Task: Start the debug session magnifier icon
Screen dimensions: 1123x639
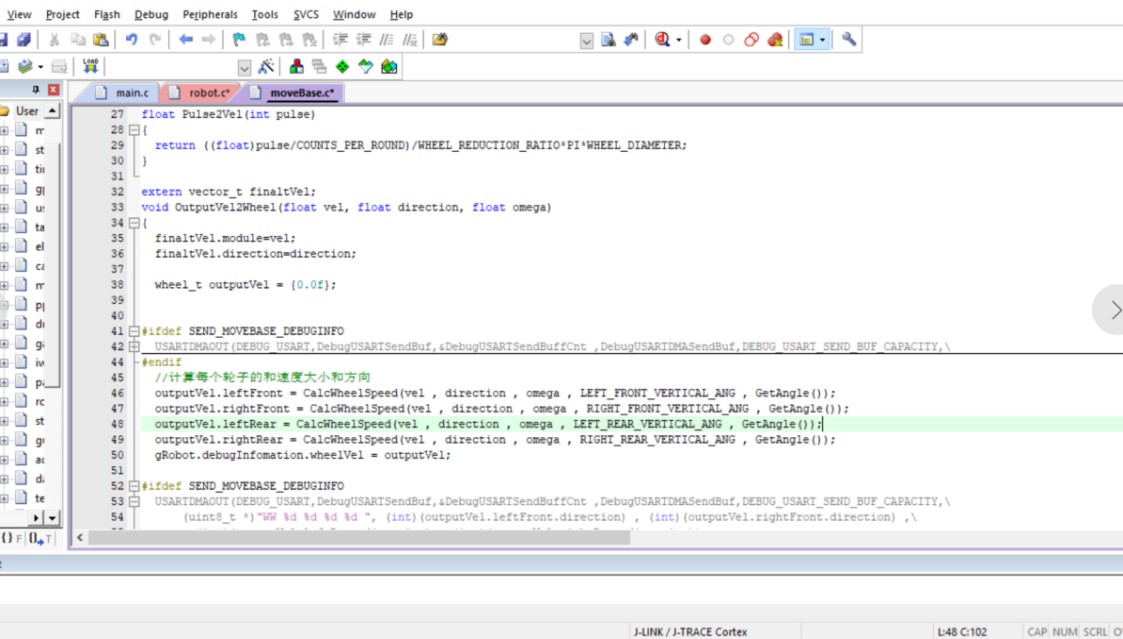Action: [x=662, y=40]
